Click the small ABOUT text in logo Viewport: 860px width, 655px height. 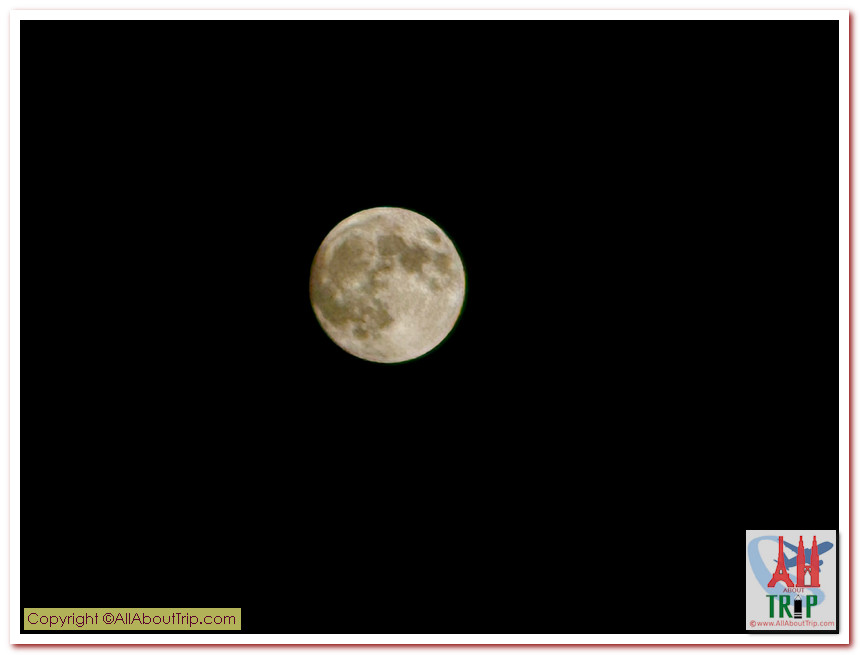click(793, 590)
